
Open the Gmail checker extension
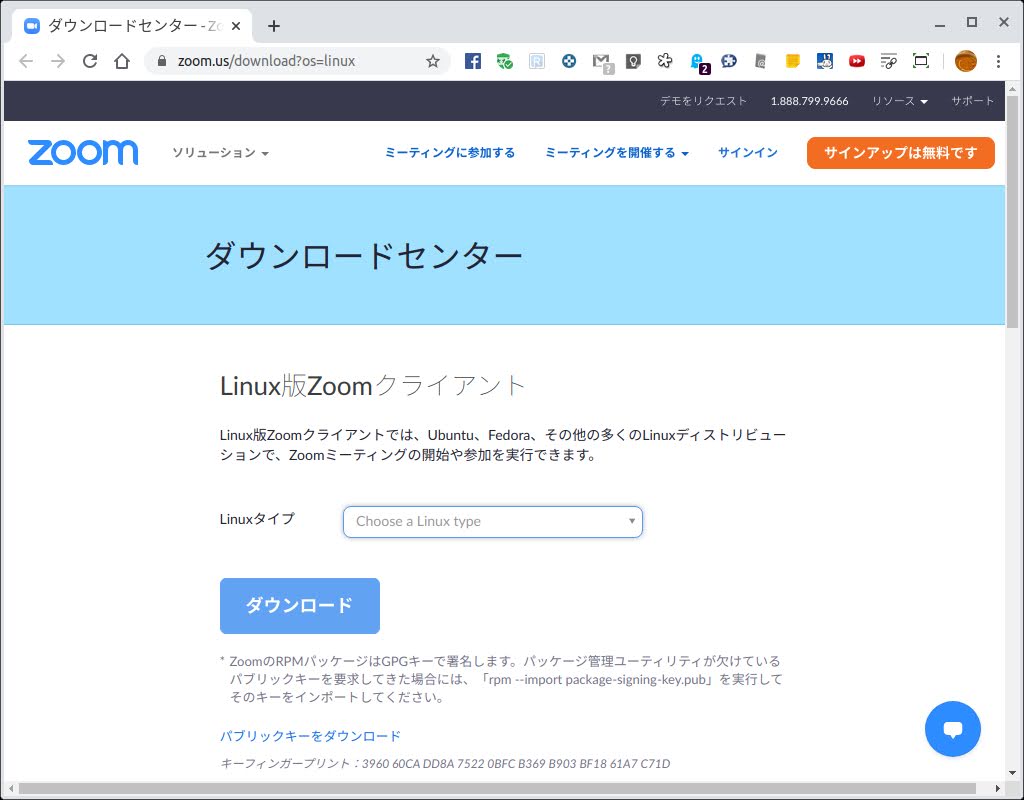click(603, 63)
